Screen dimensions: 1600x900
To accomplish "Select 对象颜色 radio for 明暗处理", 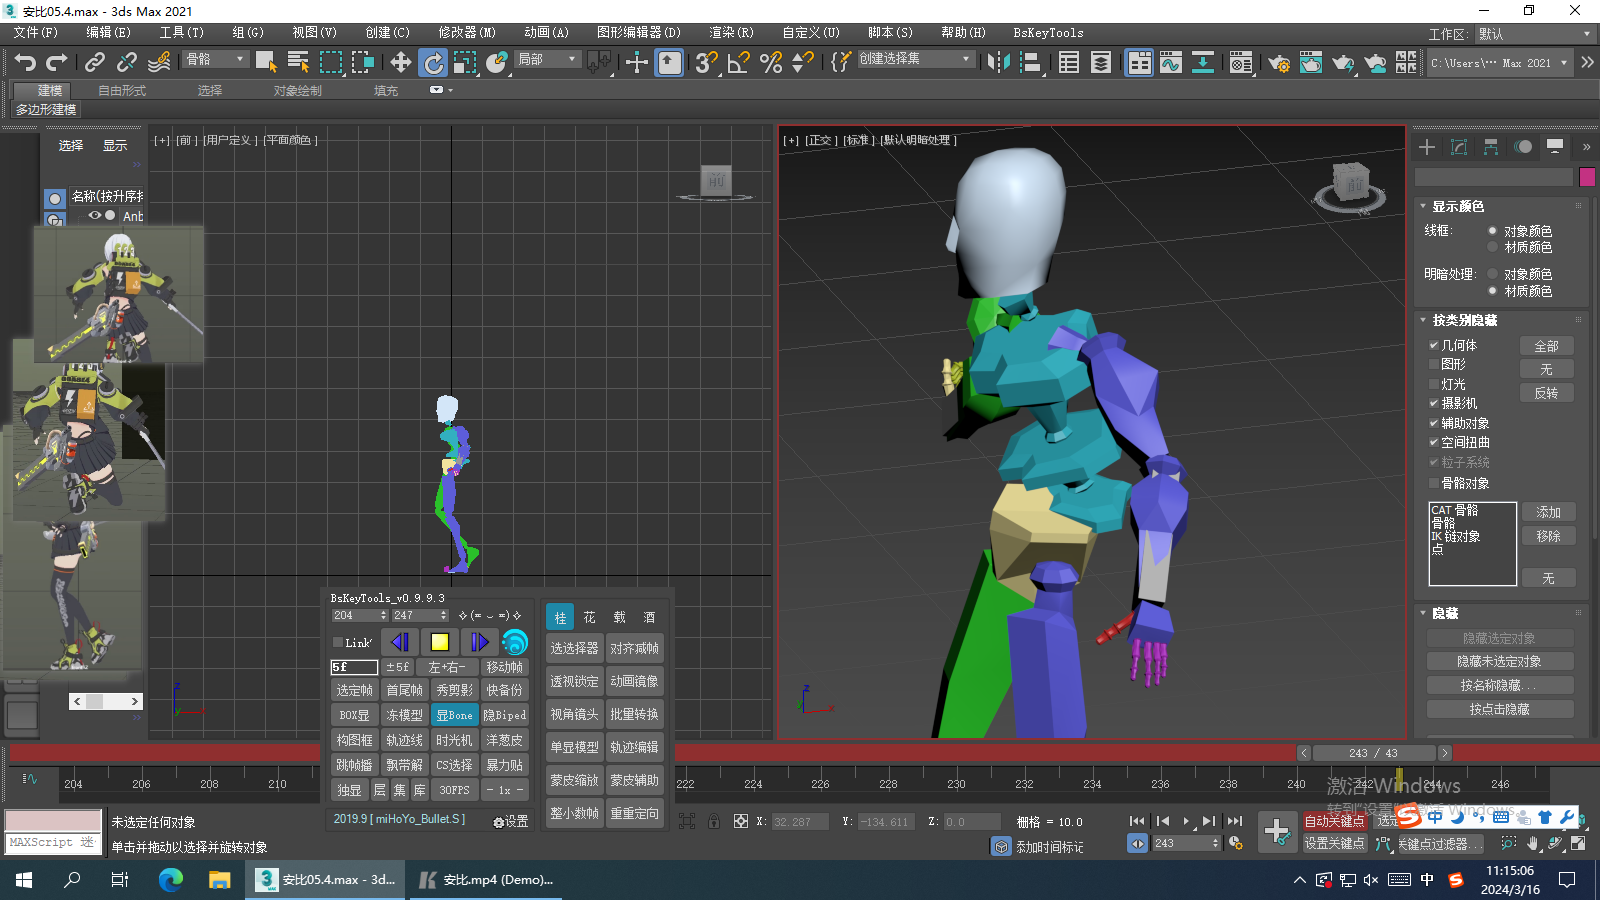I will point(1492,274).
